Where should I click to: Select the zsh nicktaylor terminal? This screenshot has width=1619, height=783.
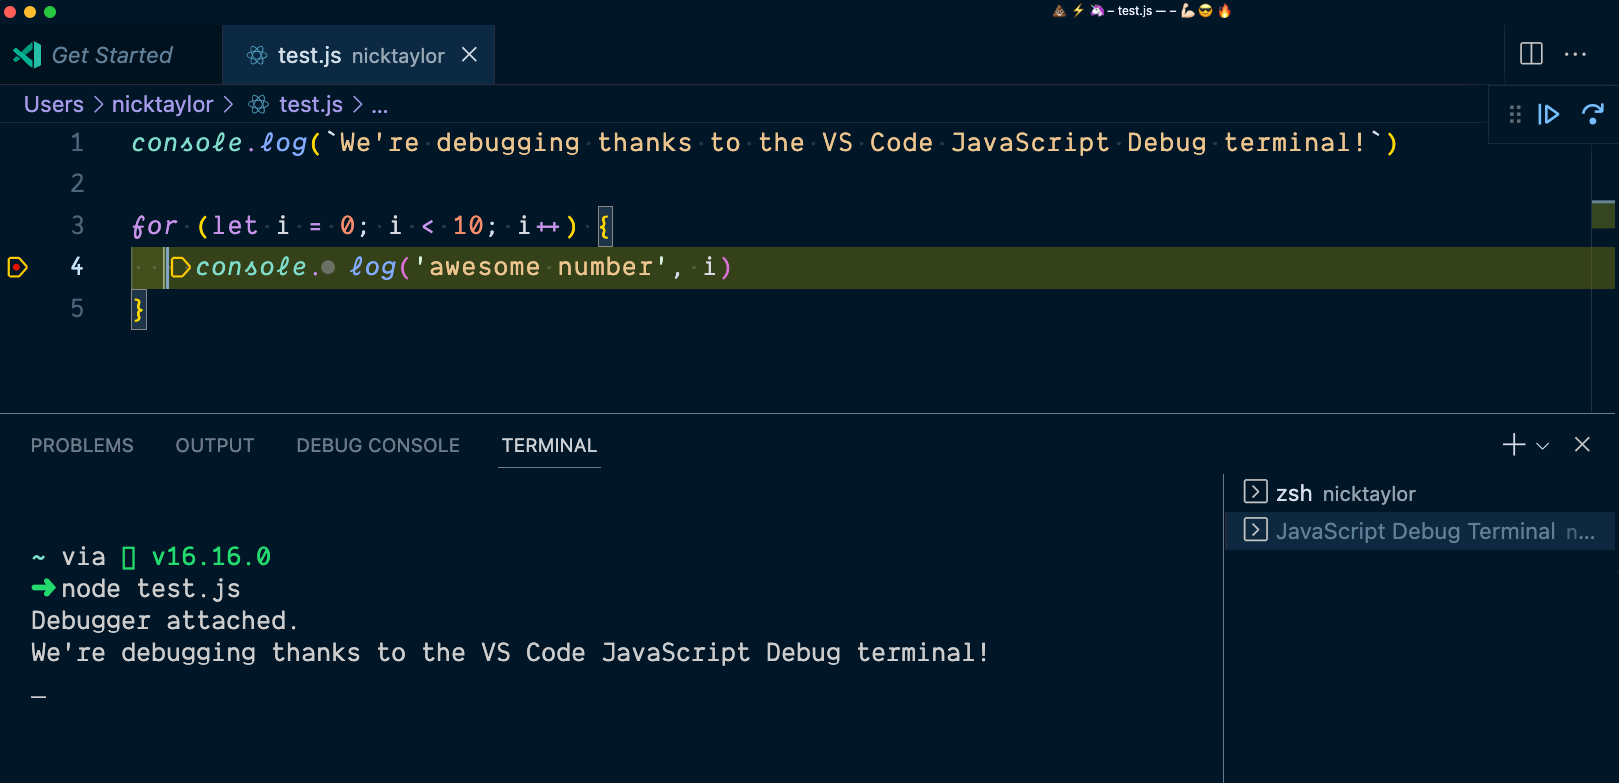[x=1420, y=493]
